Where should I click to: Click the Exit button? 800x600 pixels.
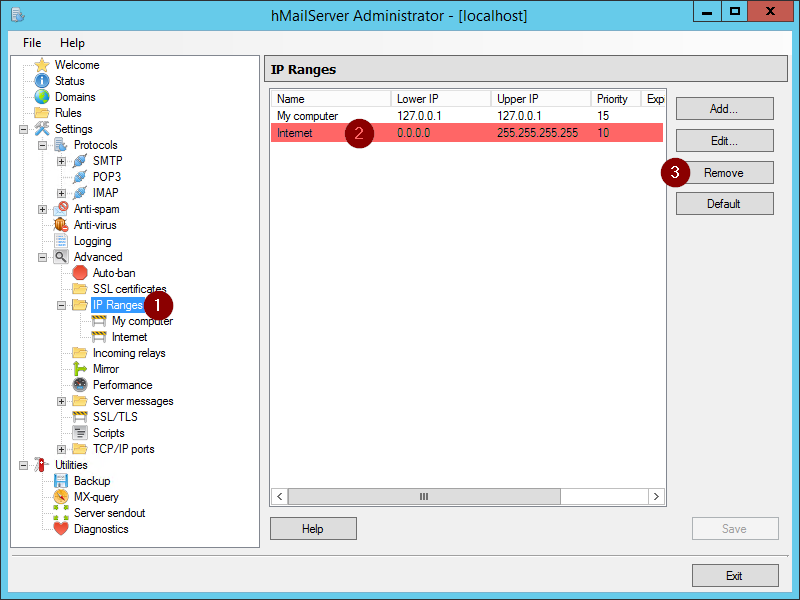[x=735, y=576]
